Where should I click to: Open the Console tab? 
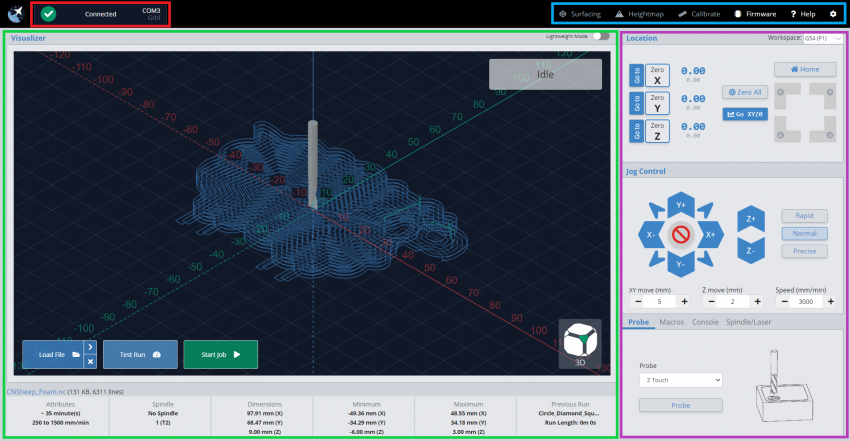[x=705, y=322]
